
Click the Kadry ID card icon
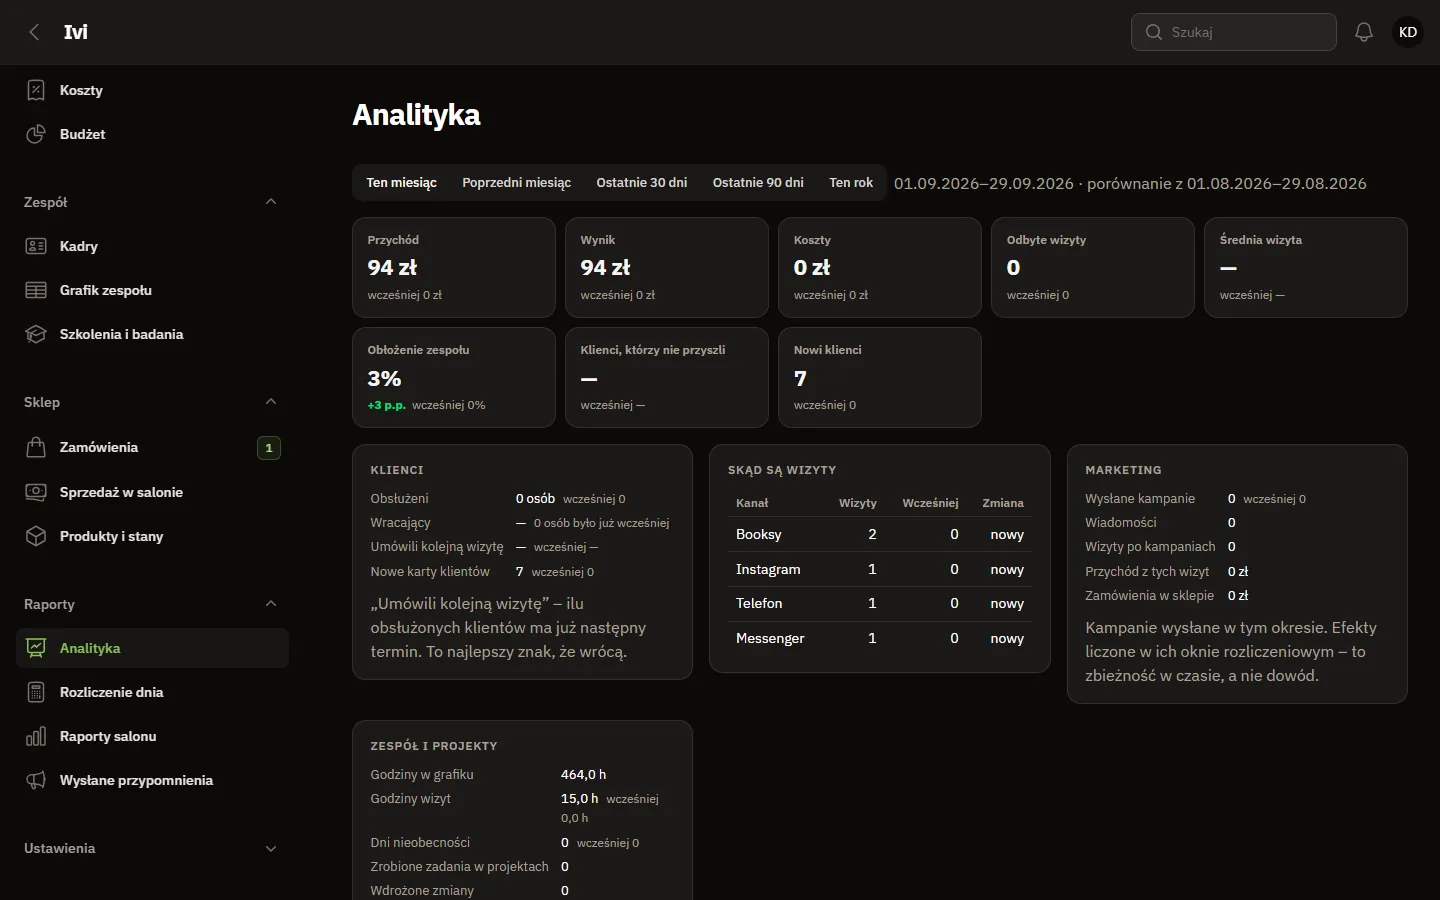36,246
